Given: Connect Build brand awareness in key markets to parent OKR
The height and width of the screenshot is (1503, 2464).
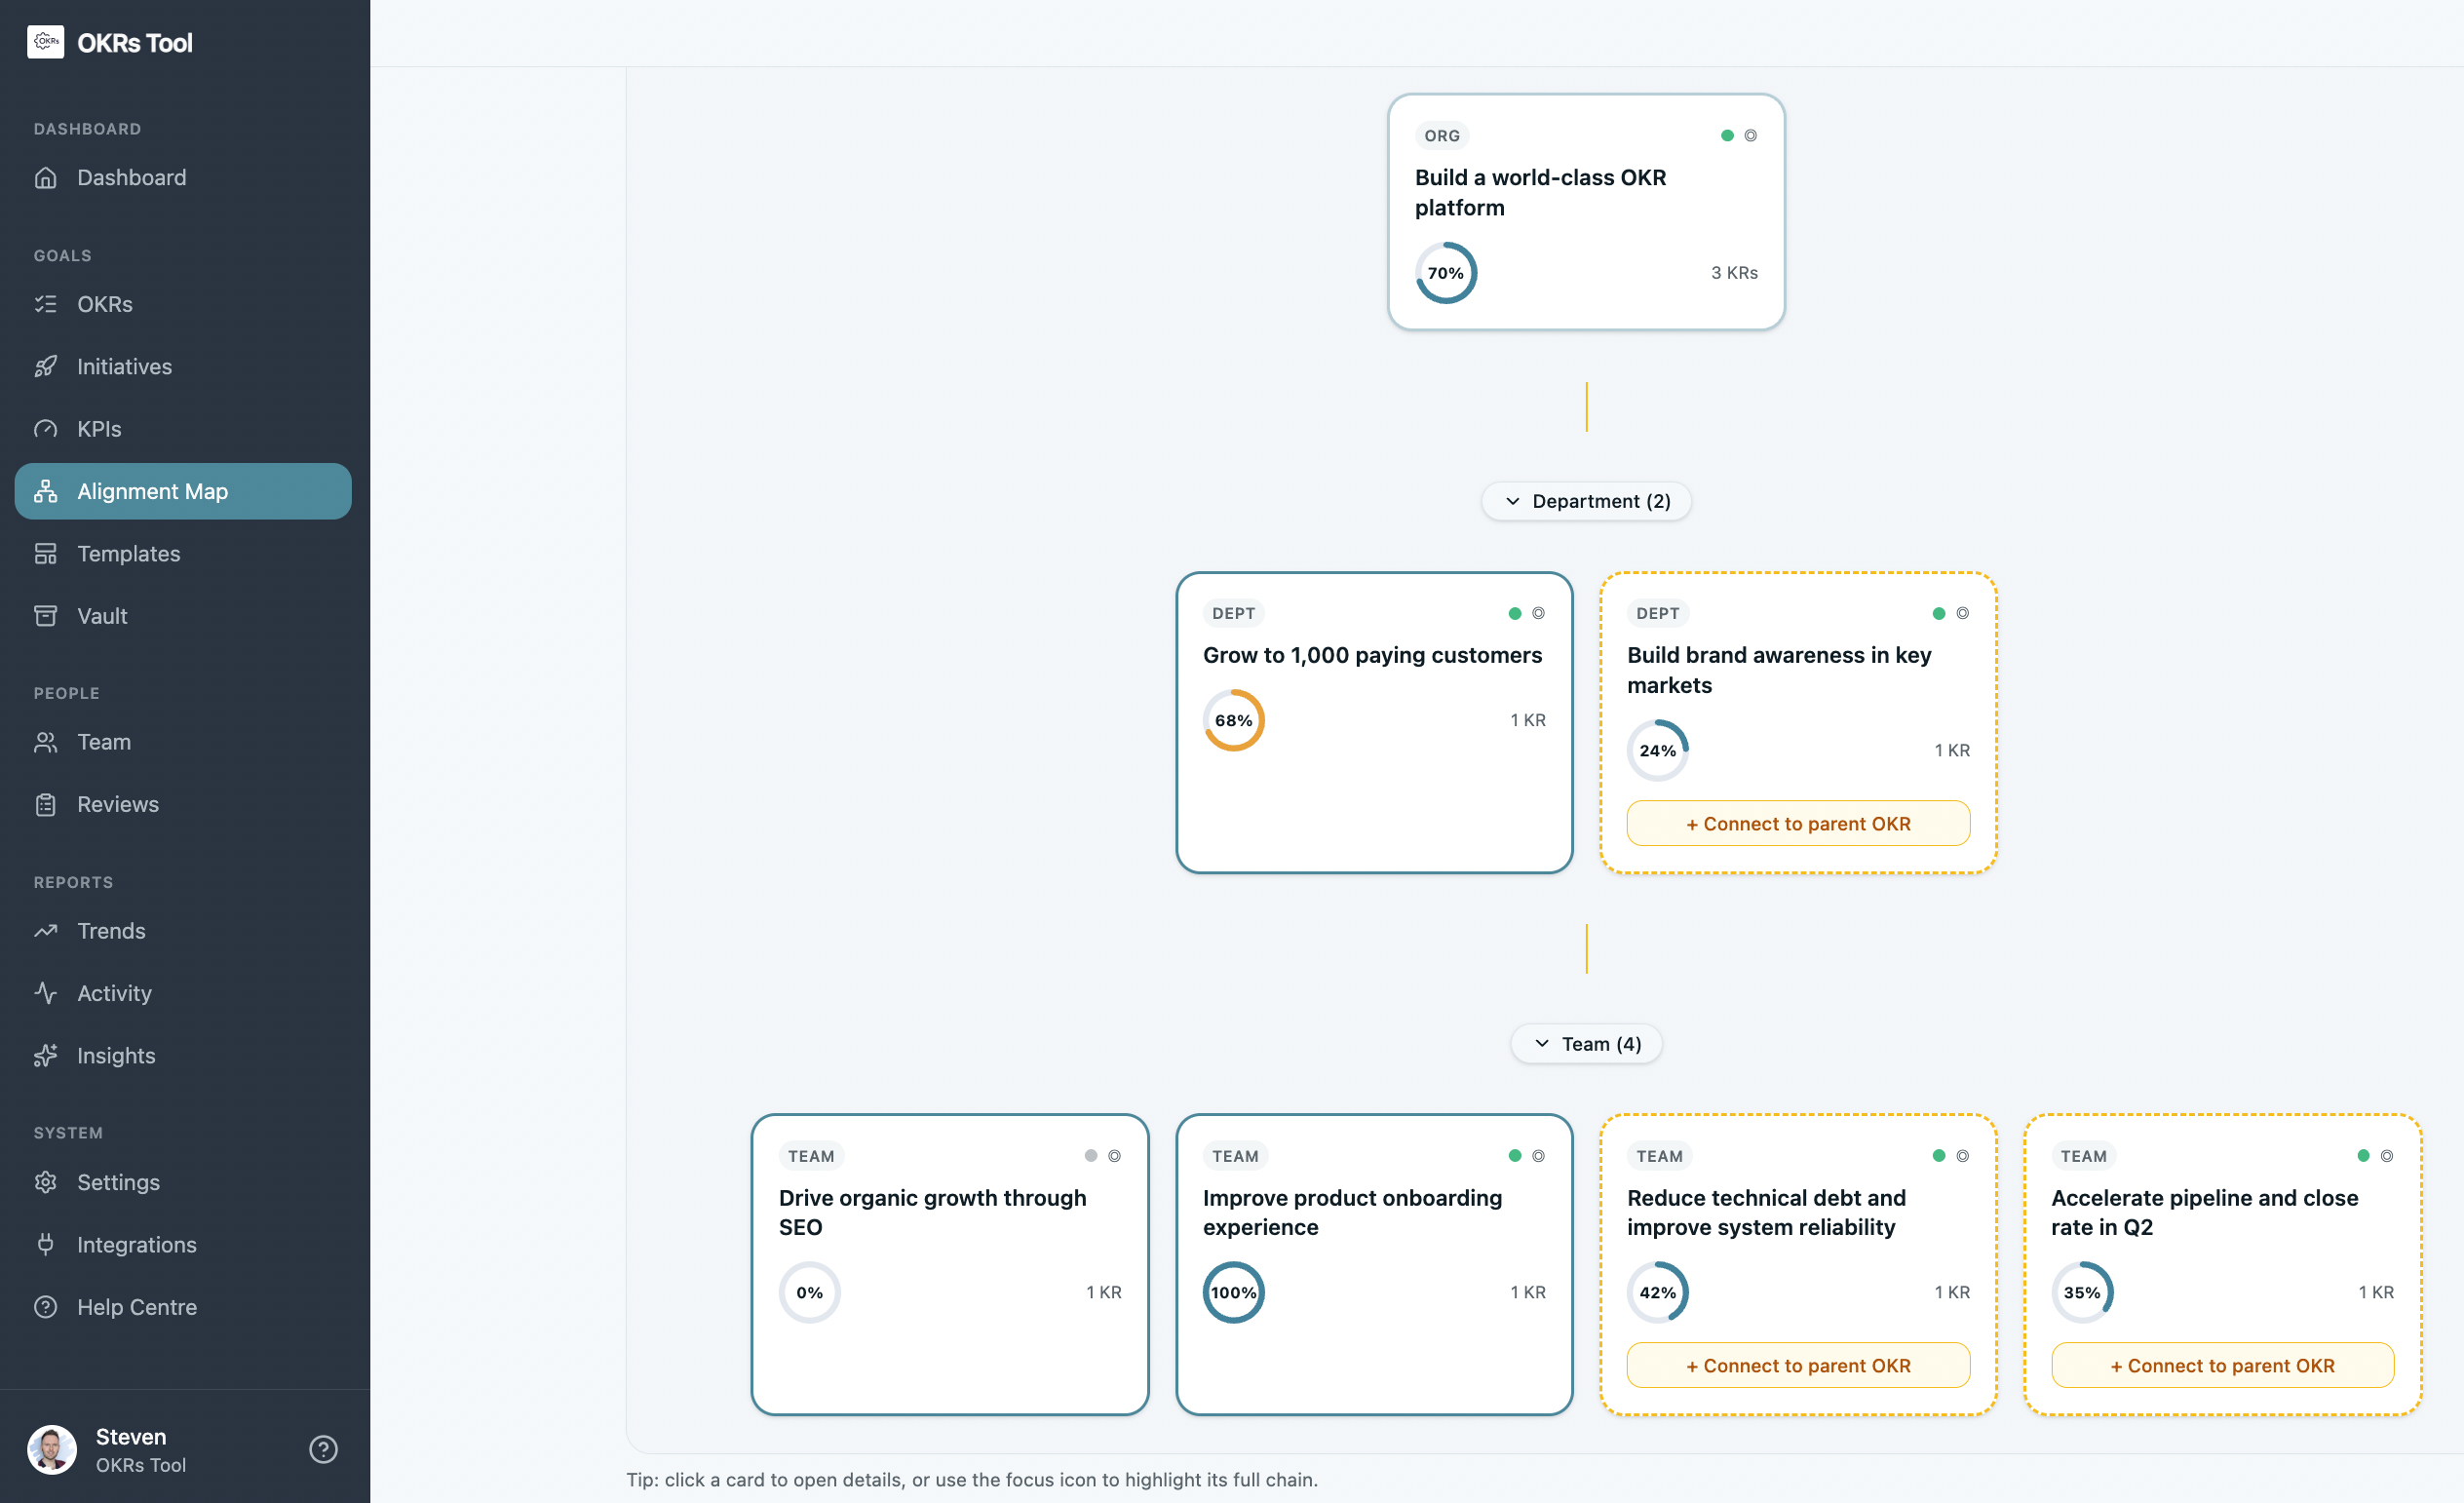Looking at the screenshot, I should [1797, 823].
